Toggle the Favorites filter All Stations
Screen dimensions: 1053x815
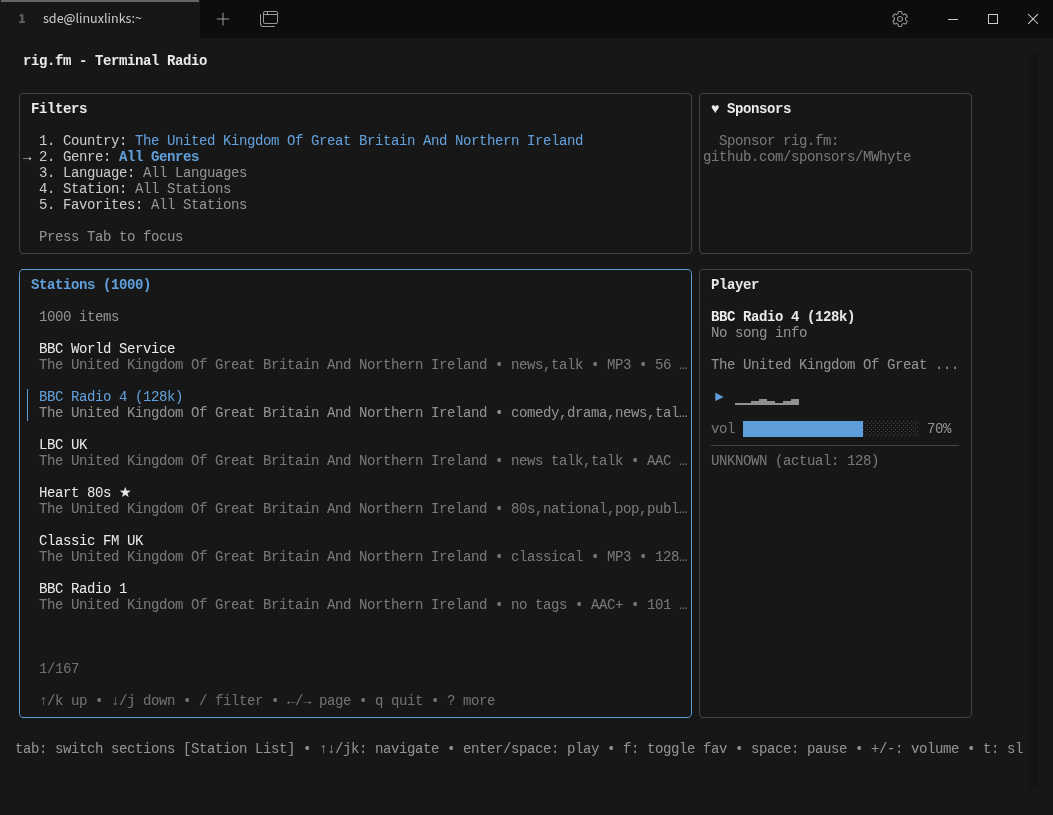[x=198, y=205]
